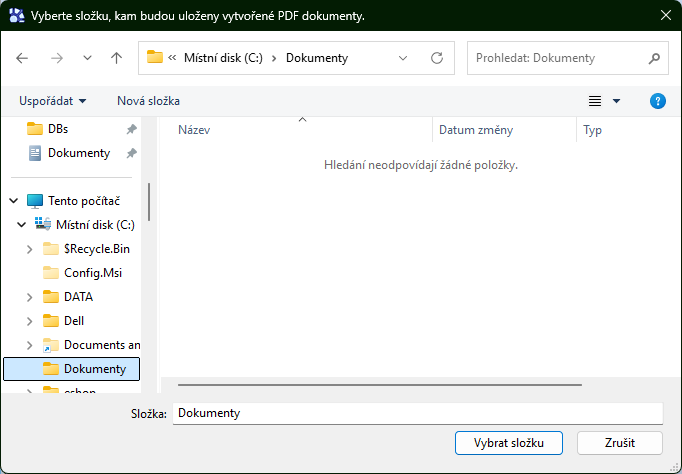This screenshot has height=474, width=682.
Task: Click the view layout icon
Action: tap(595, 101)
